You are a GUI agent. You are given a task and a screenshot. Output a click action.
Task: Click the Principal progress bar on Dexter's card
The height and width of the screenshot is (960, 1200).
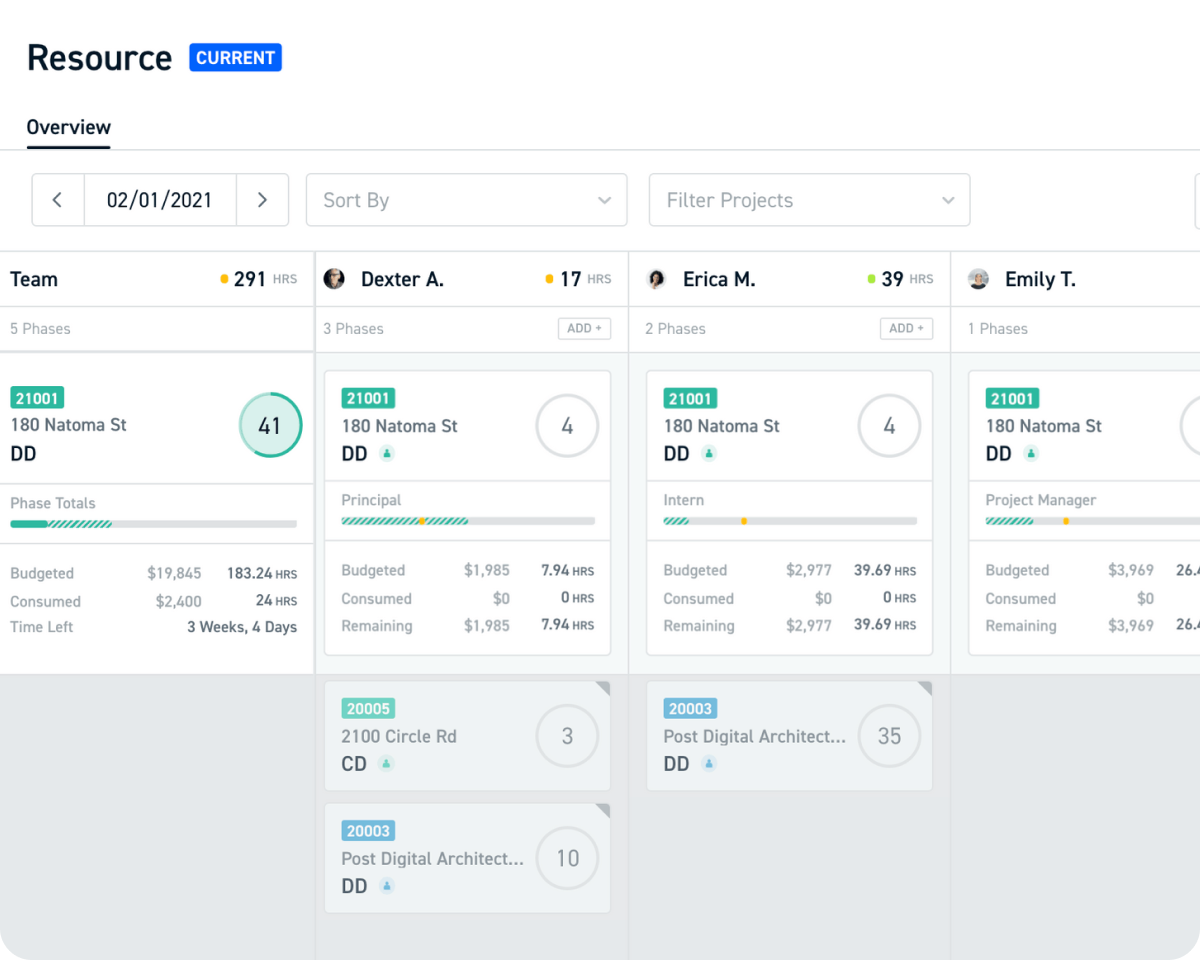[x=468, y=521]
